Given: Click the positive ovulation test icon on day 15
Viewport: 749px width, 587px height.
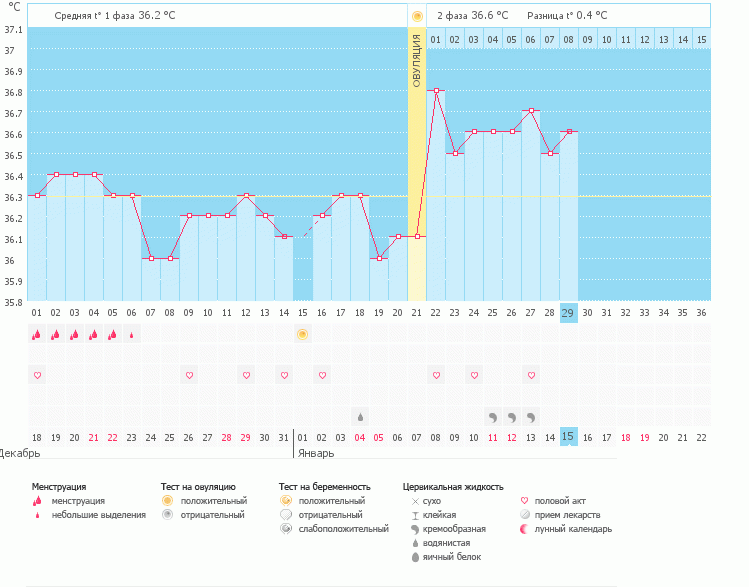Looking at the screenshot, I should click(x=302, y=334).
